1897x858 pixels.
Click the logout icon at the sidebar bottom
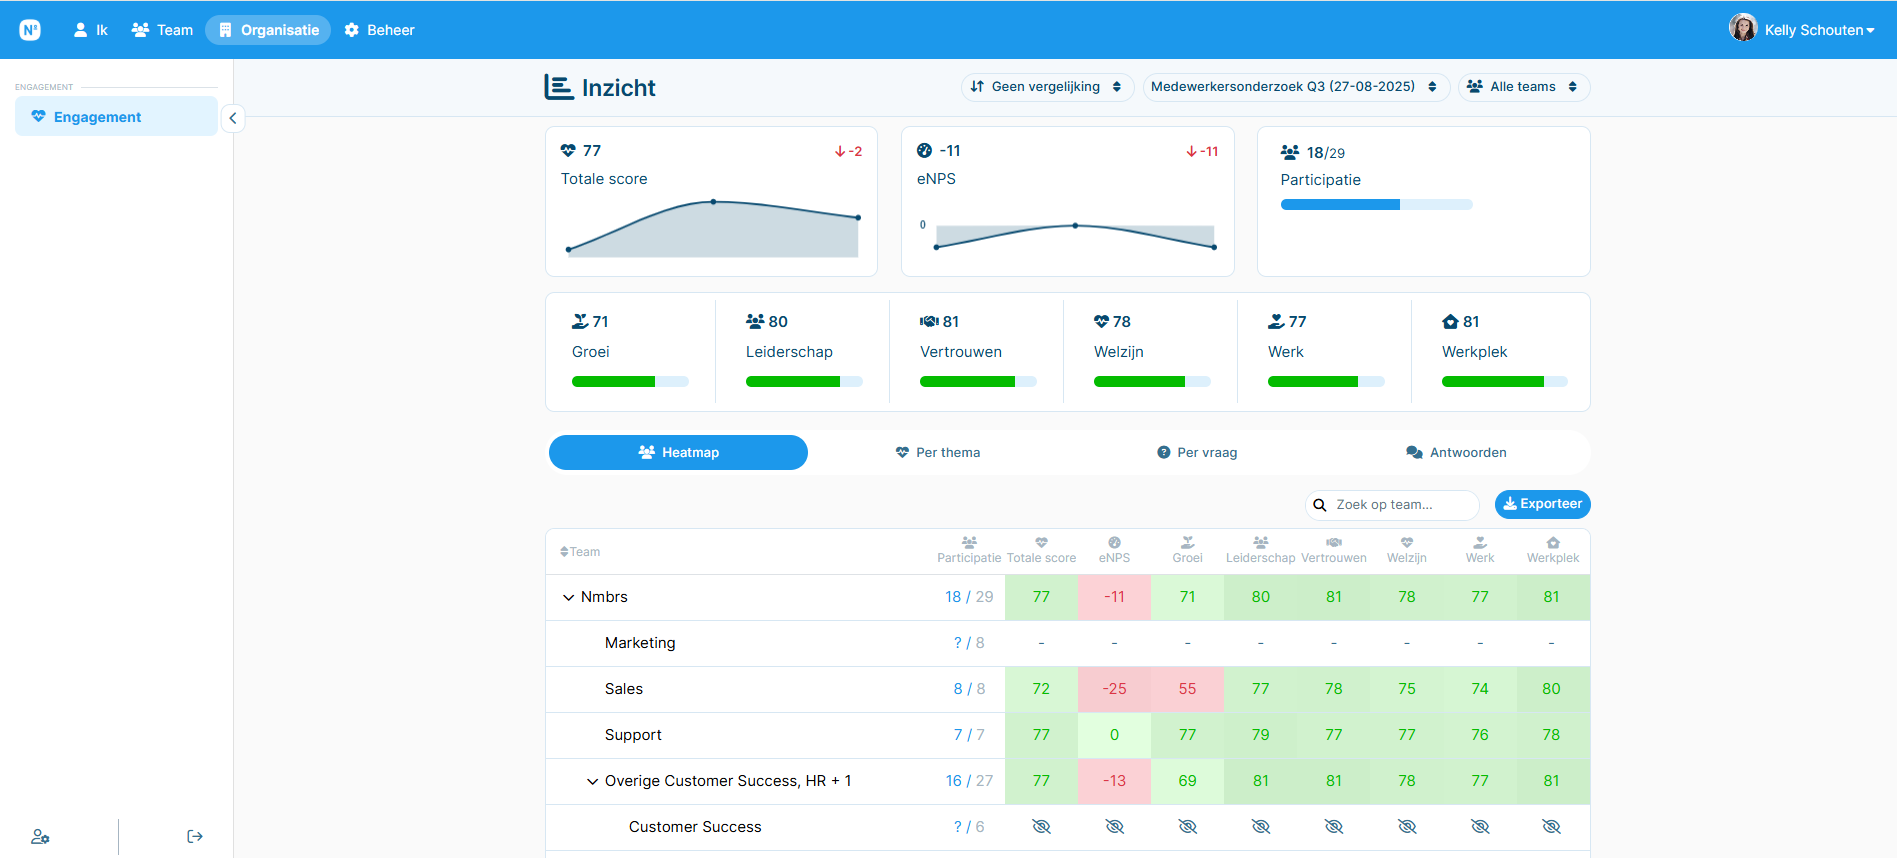pos(195,836)
